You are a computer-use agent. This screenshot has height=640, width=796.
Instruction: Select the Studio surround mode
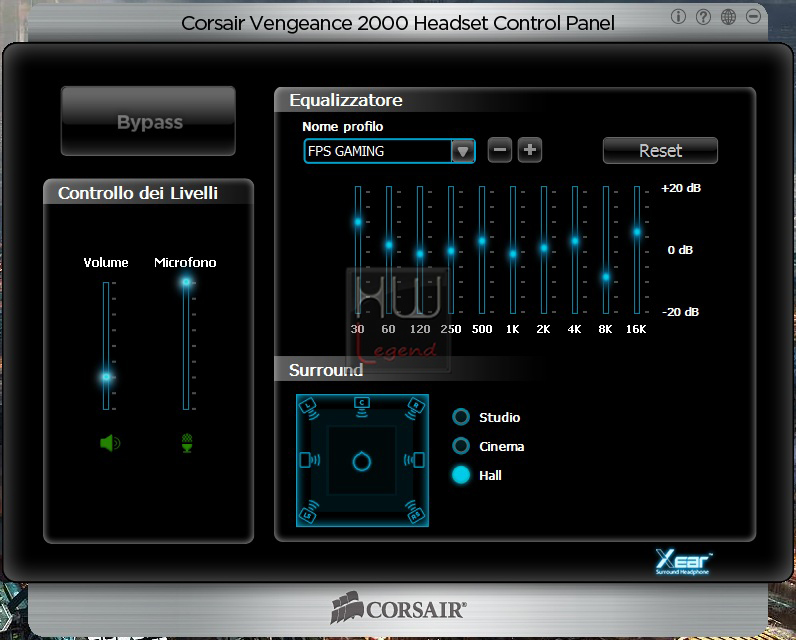pyautogui.click(x=461, y=417)
